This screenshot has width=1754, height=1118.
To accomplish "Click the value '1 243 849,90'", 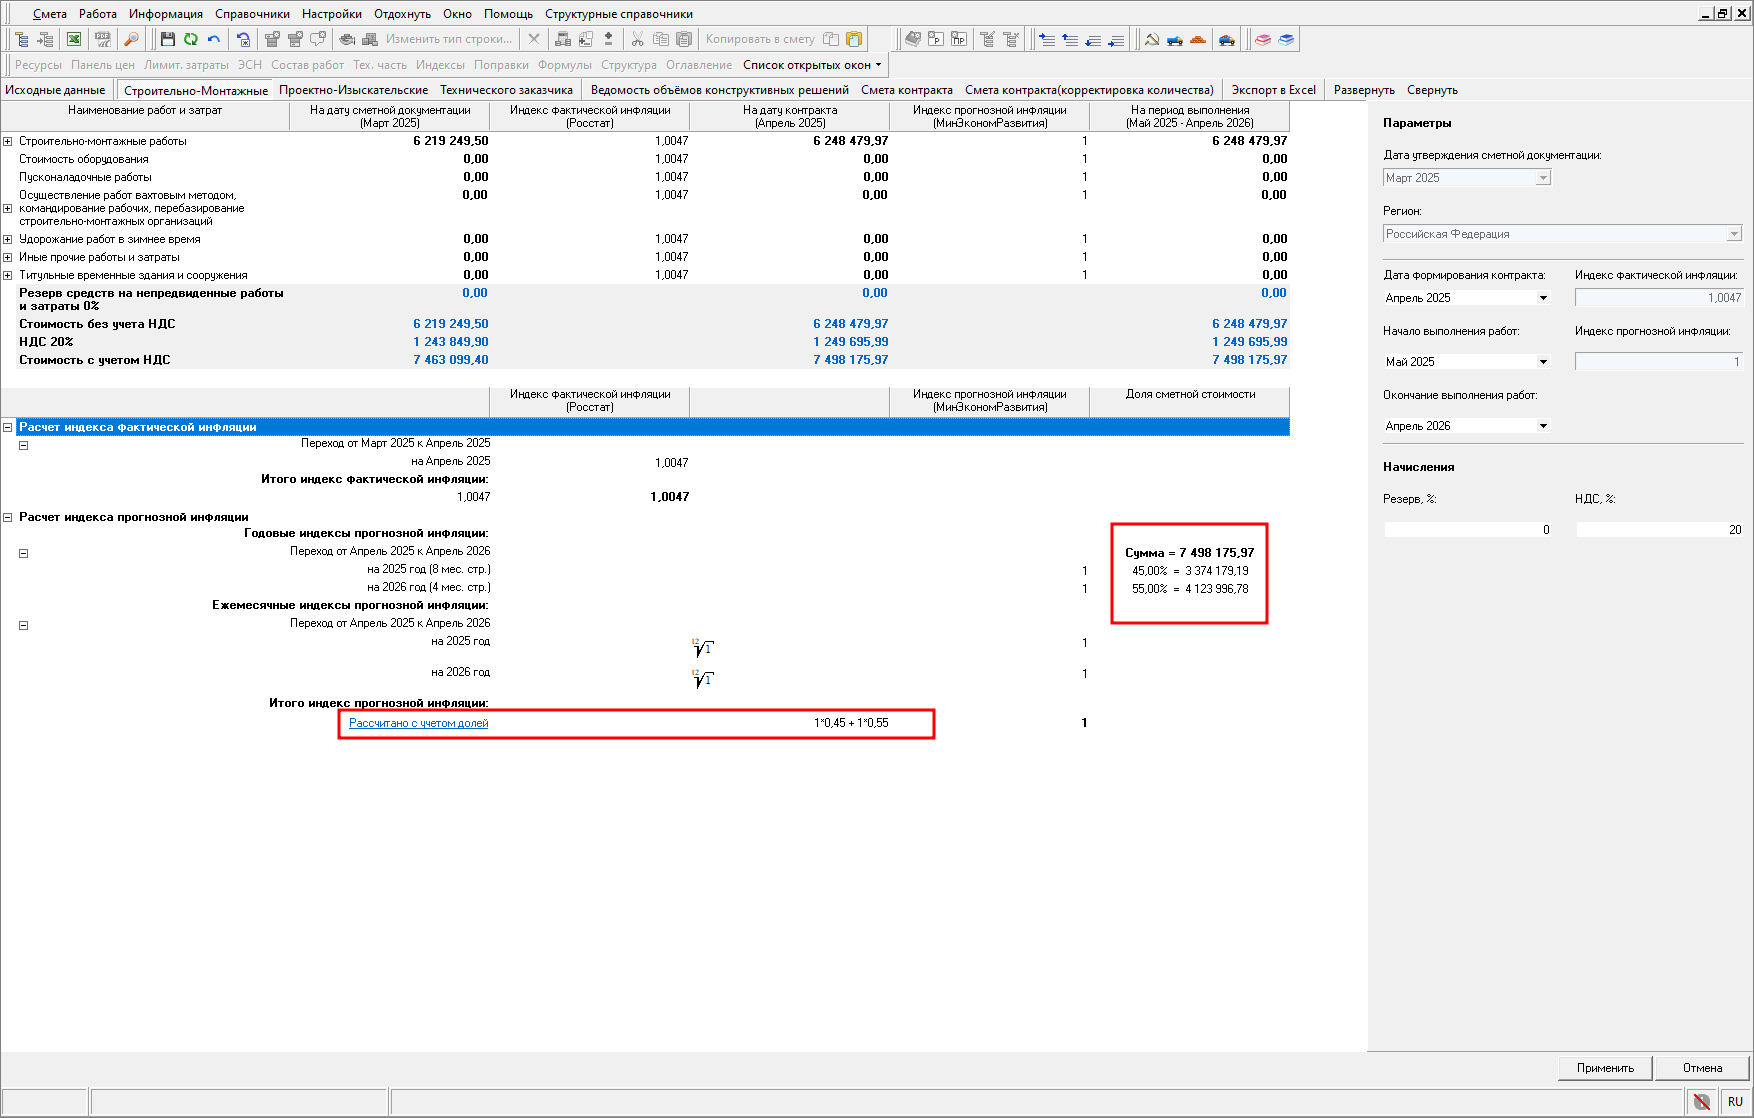I will [x=451, y=342].
